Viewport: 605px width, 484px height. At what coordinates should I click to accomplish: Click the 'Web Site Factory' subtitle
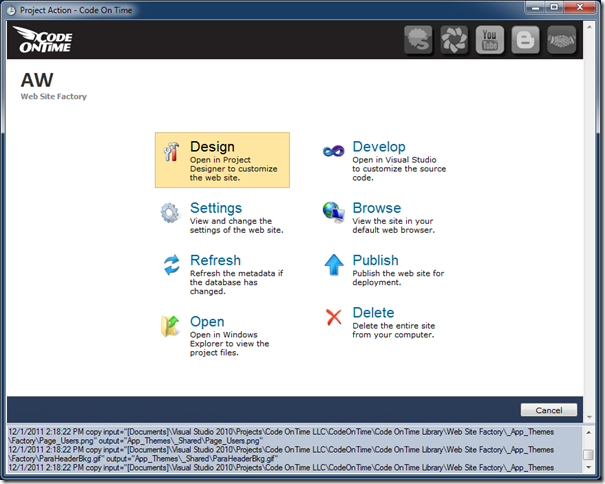[x=54, y=96]
